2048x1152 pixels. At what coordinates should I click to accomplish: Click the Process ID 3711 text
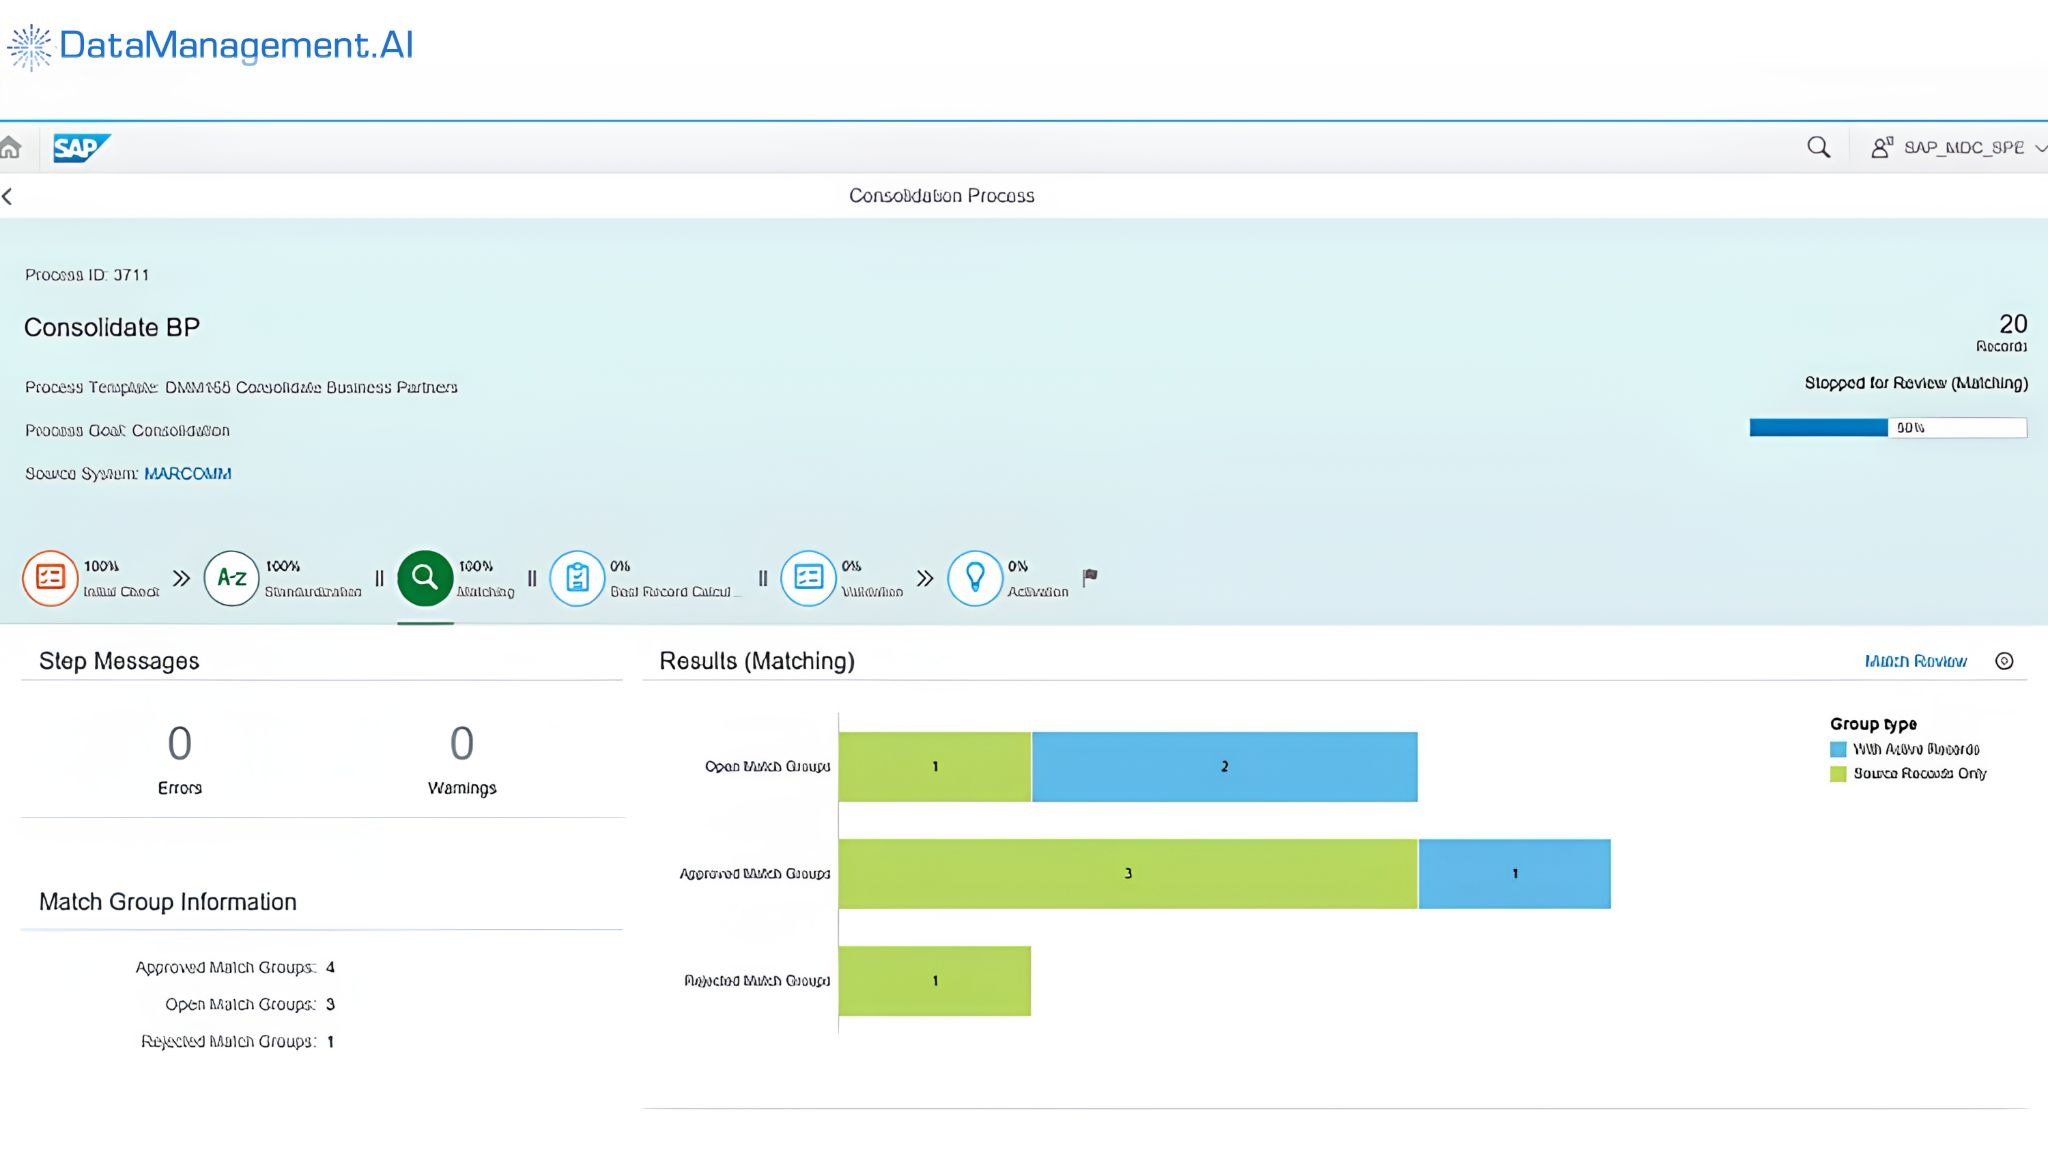point(87,275)
